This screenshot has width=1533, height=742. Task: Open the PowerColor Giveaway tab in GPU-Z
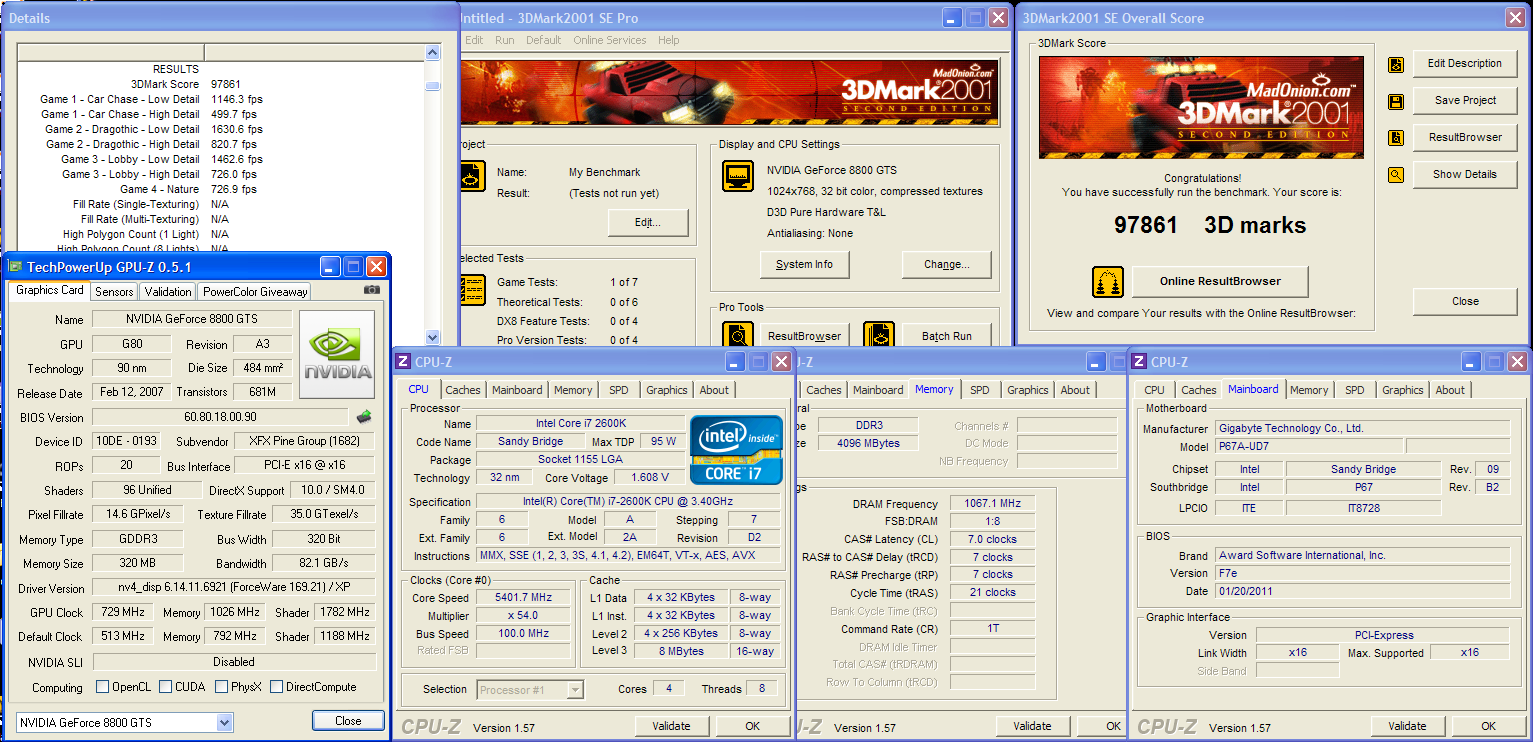(254, 292)
